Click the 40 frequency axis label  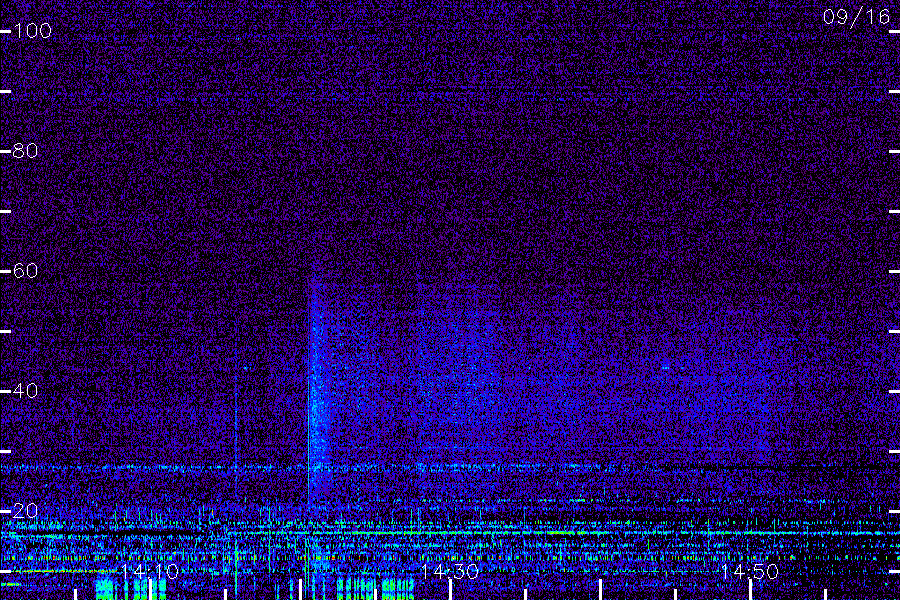pos(26,390)
